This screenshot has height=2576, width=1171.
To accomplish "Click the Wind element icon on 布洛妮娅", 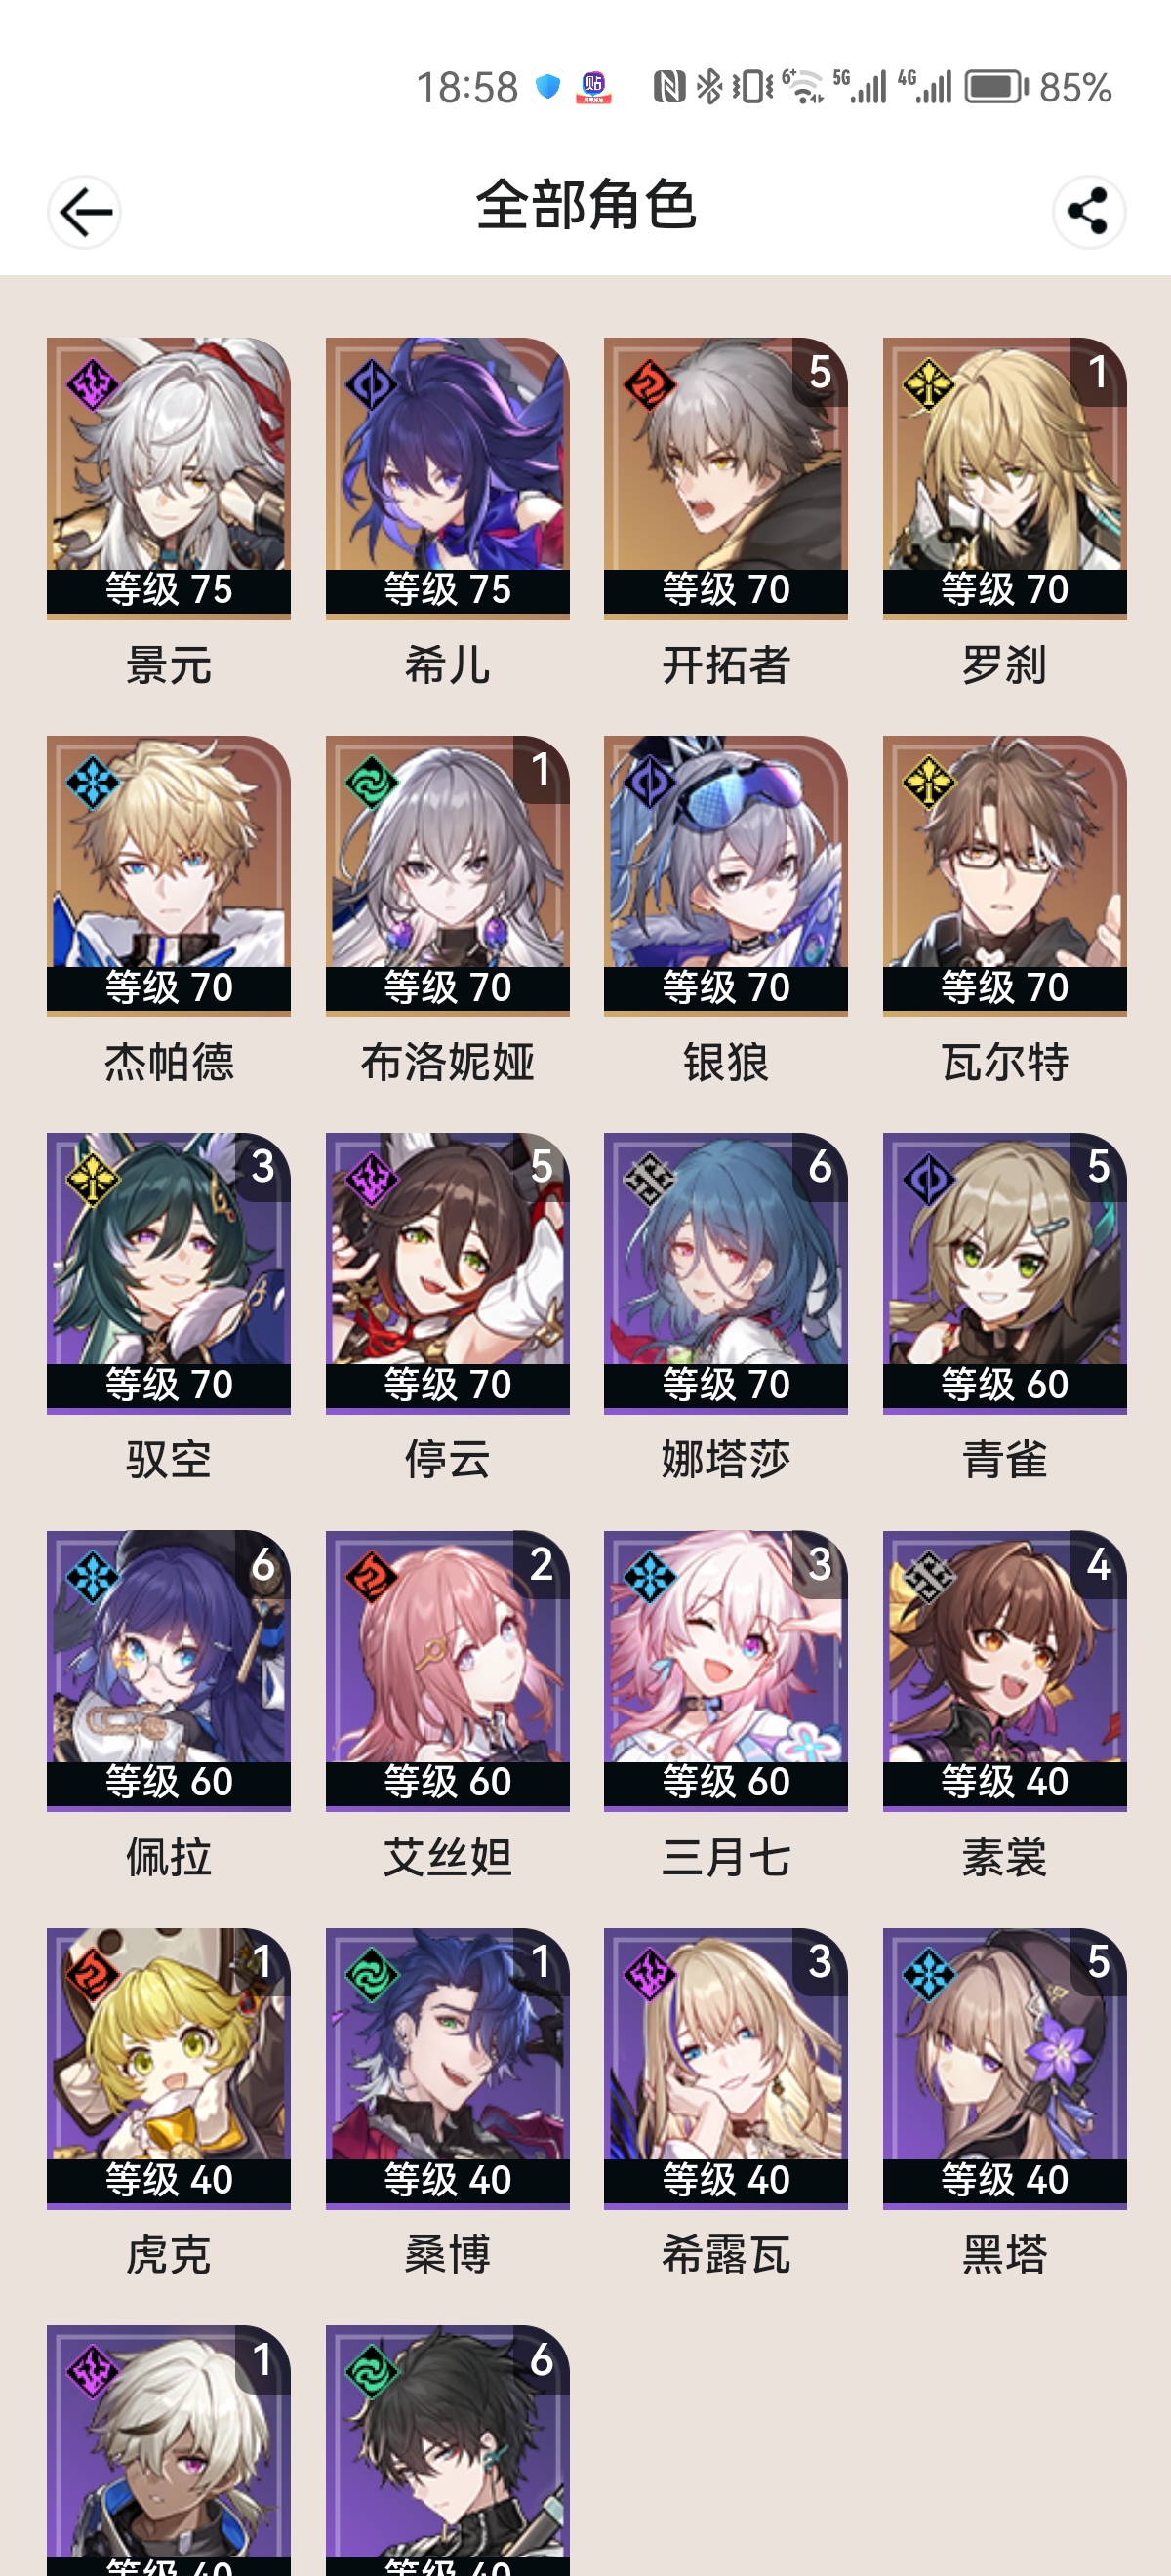I will 372,783.
